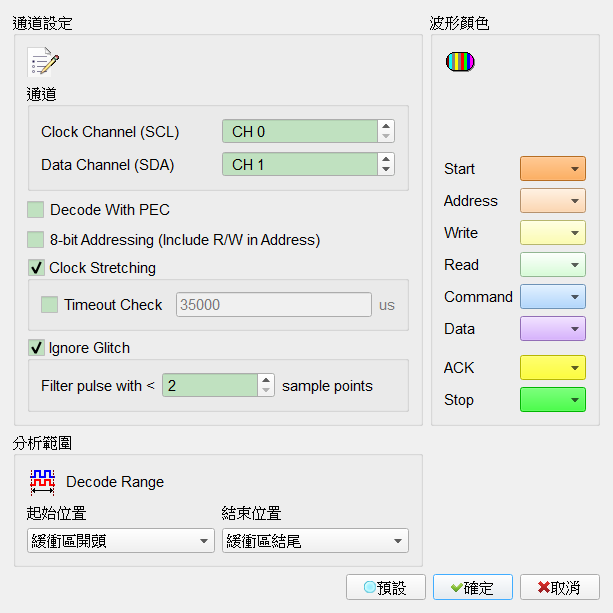Click the Data Channel (SDA) label
The image size is (613, 613).
tap(108, 165)
